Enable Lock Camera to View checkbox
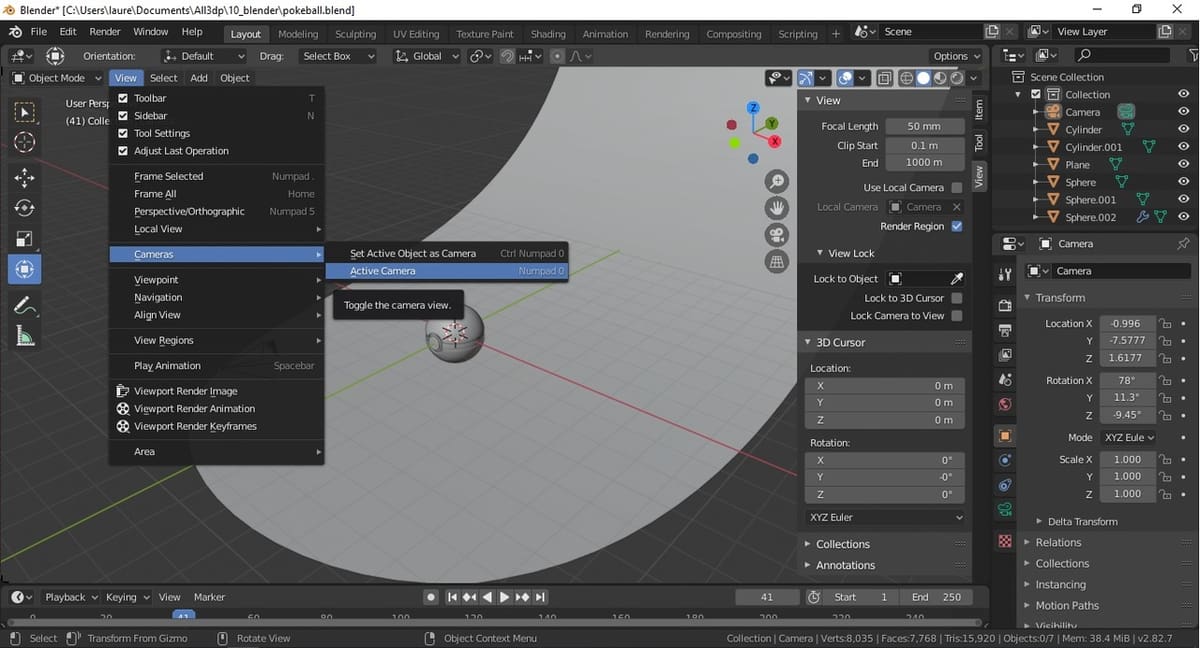This screenshot has height=648, width=1200. tap(957, 316)
